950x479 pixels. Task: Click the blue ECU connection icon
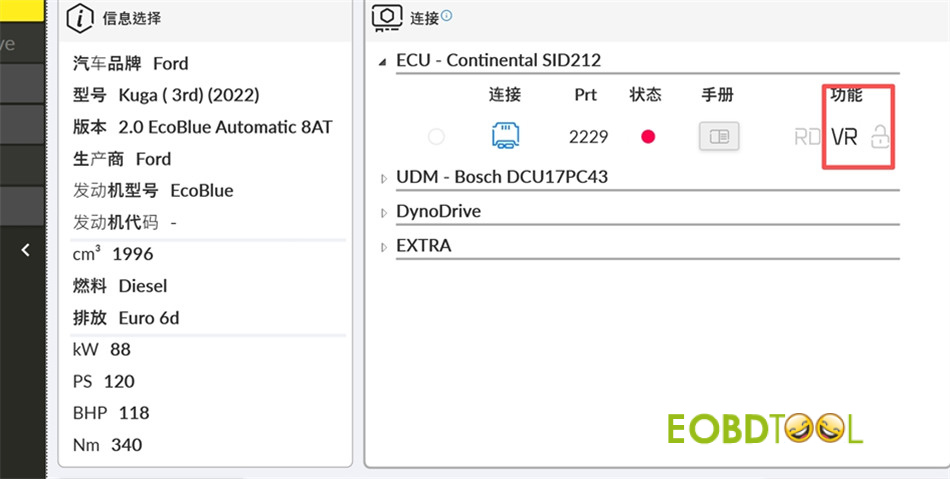pos(505,136)
